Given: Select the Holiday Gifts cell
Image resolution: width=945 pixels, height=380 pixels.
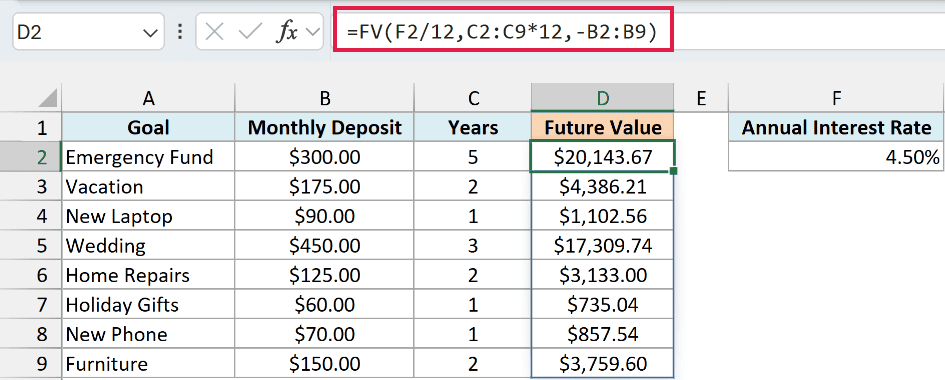Looking at the screenshot, I should [148, 305].
